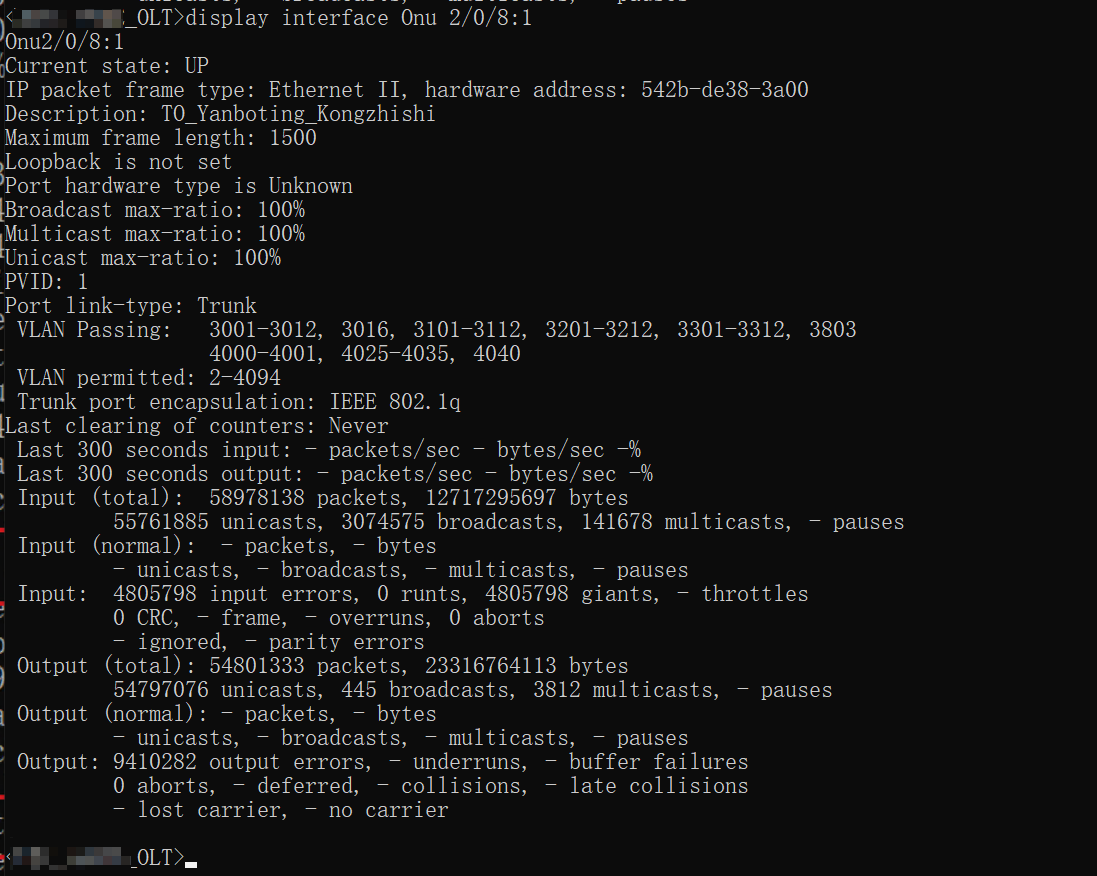Viewport: 1097px width, 876px height.
Task: Click the maximum frame length value 1500
Action: (293, 138)
